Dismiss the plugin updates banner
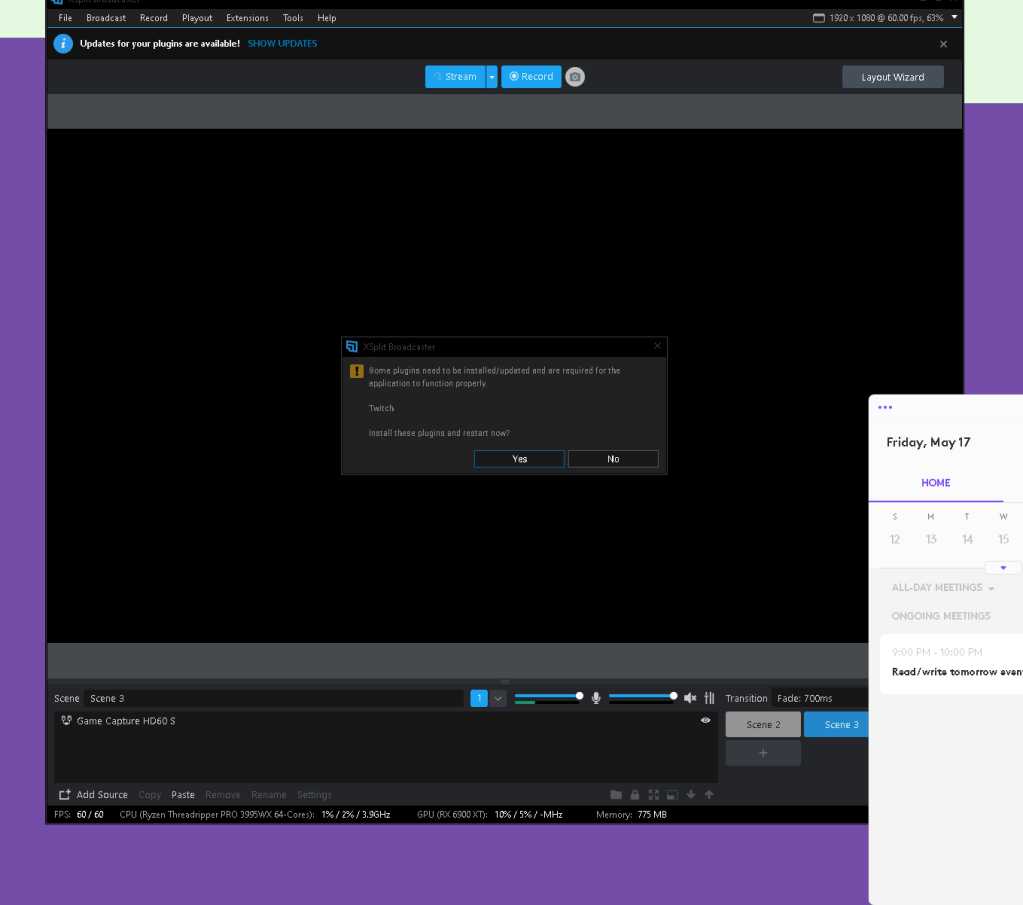Screen dimensions: 1023x905 click(x=943, y=44)
